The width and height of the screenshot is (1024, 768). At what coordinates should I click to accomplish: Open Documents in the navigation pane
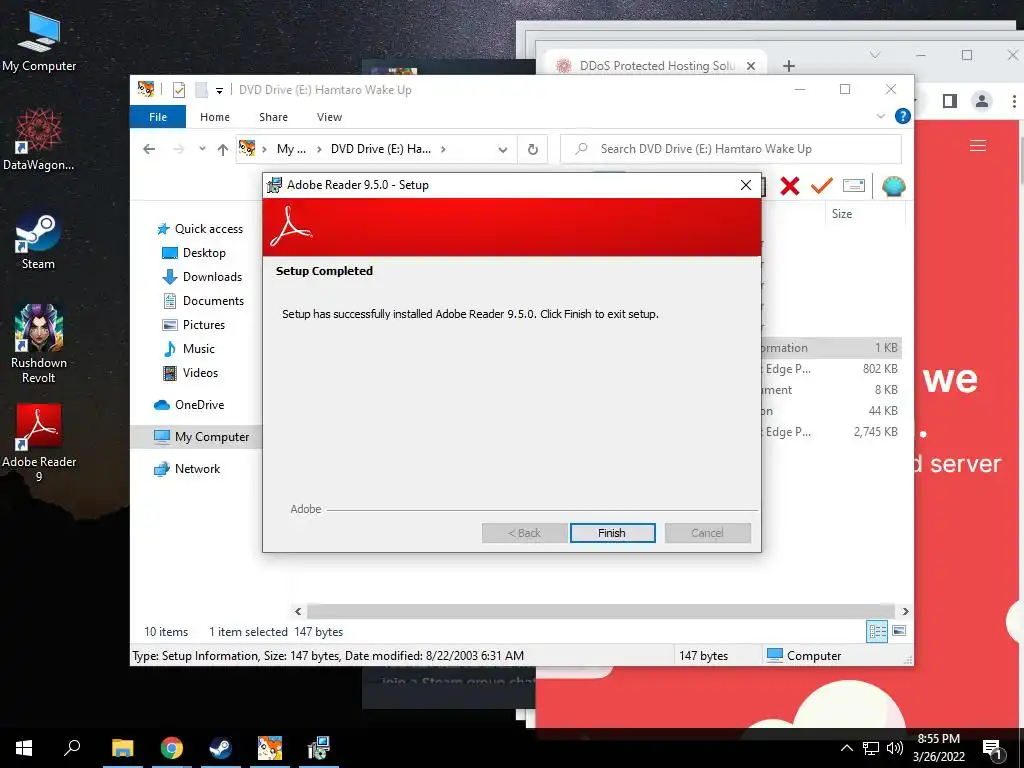click(x=202, y=301)
